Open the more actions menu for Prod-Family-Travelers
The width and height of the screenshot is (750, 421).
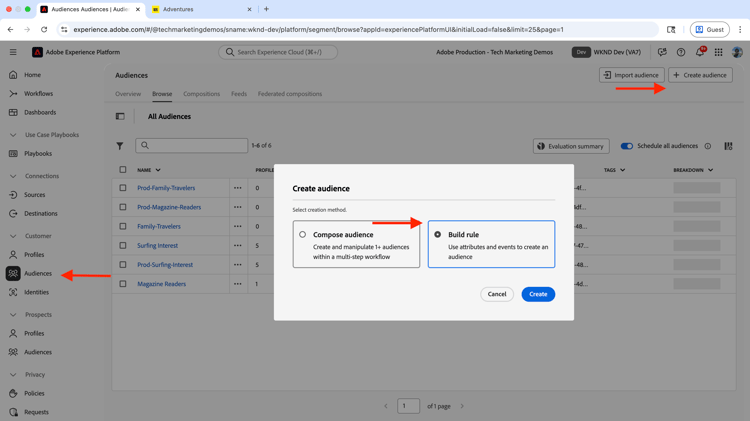click(x=238, y=188)
